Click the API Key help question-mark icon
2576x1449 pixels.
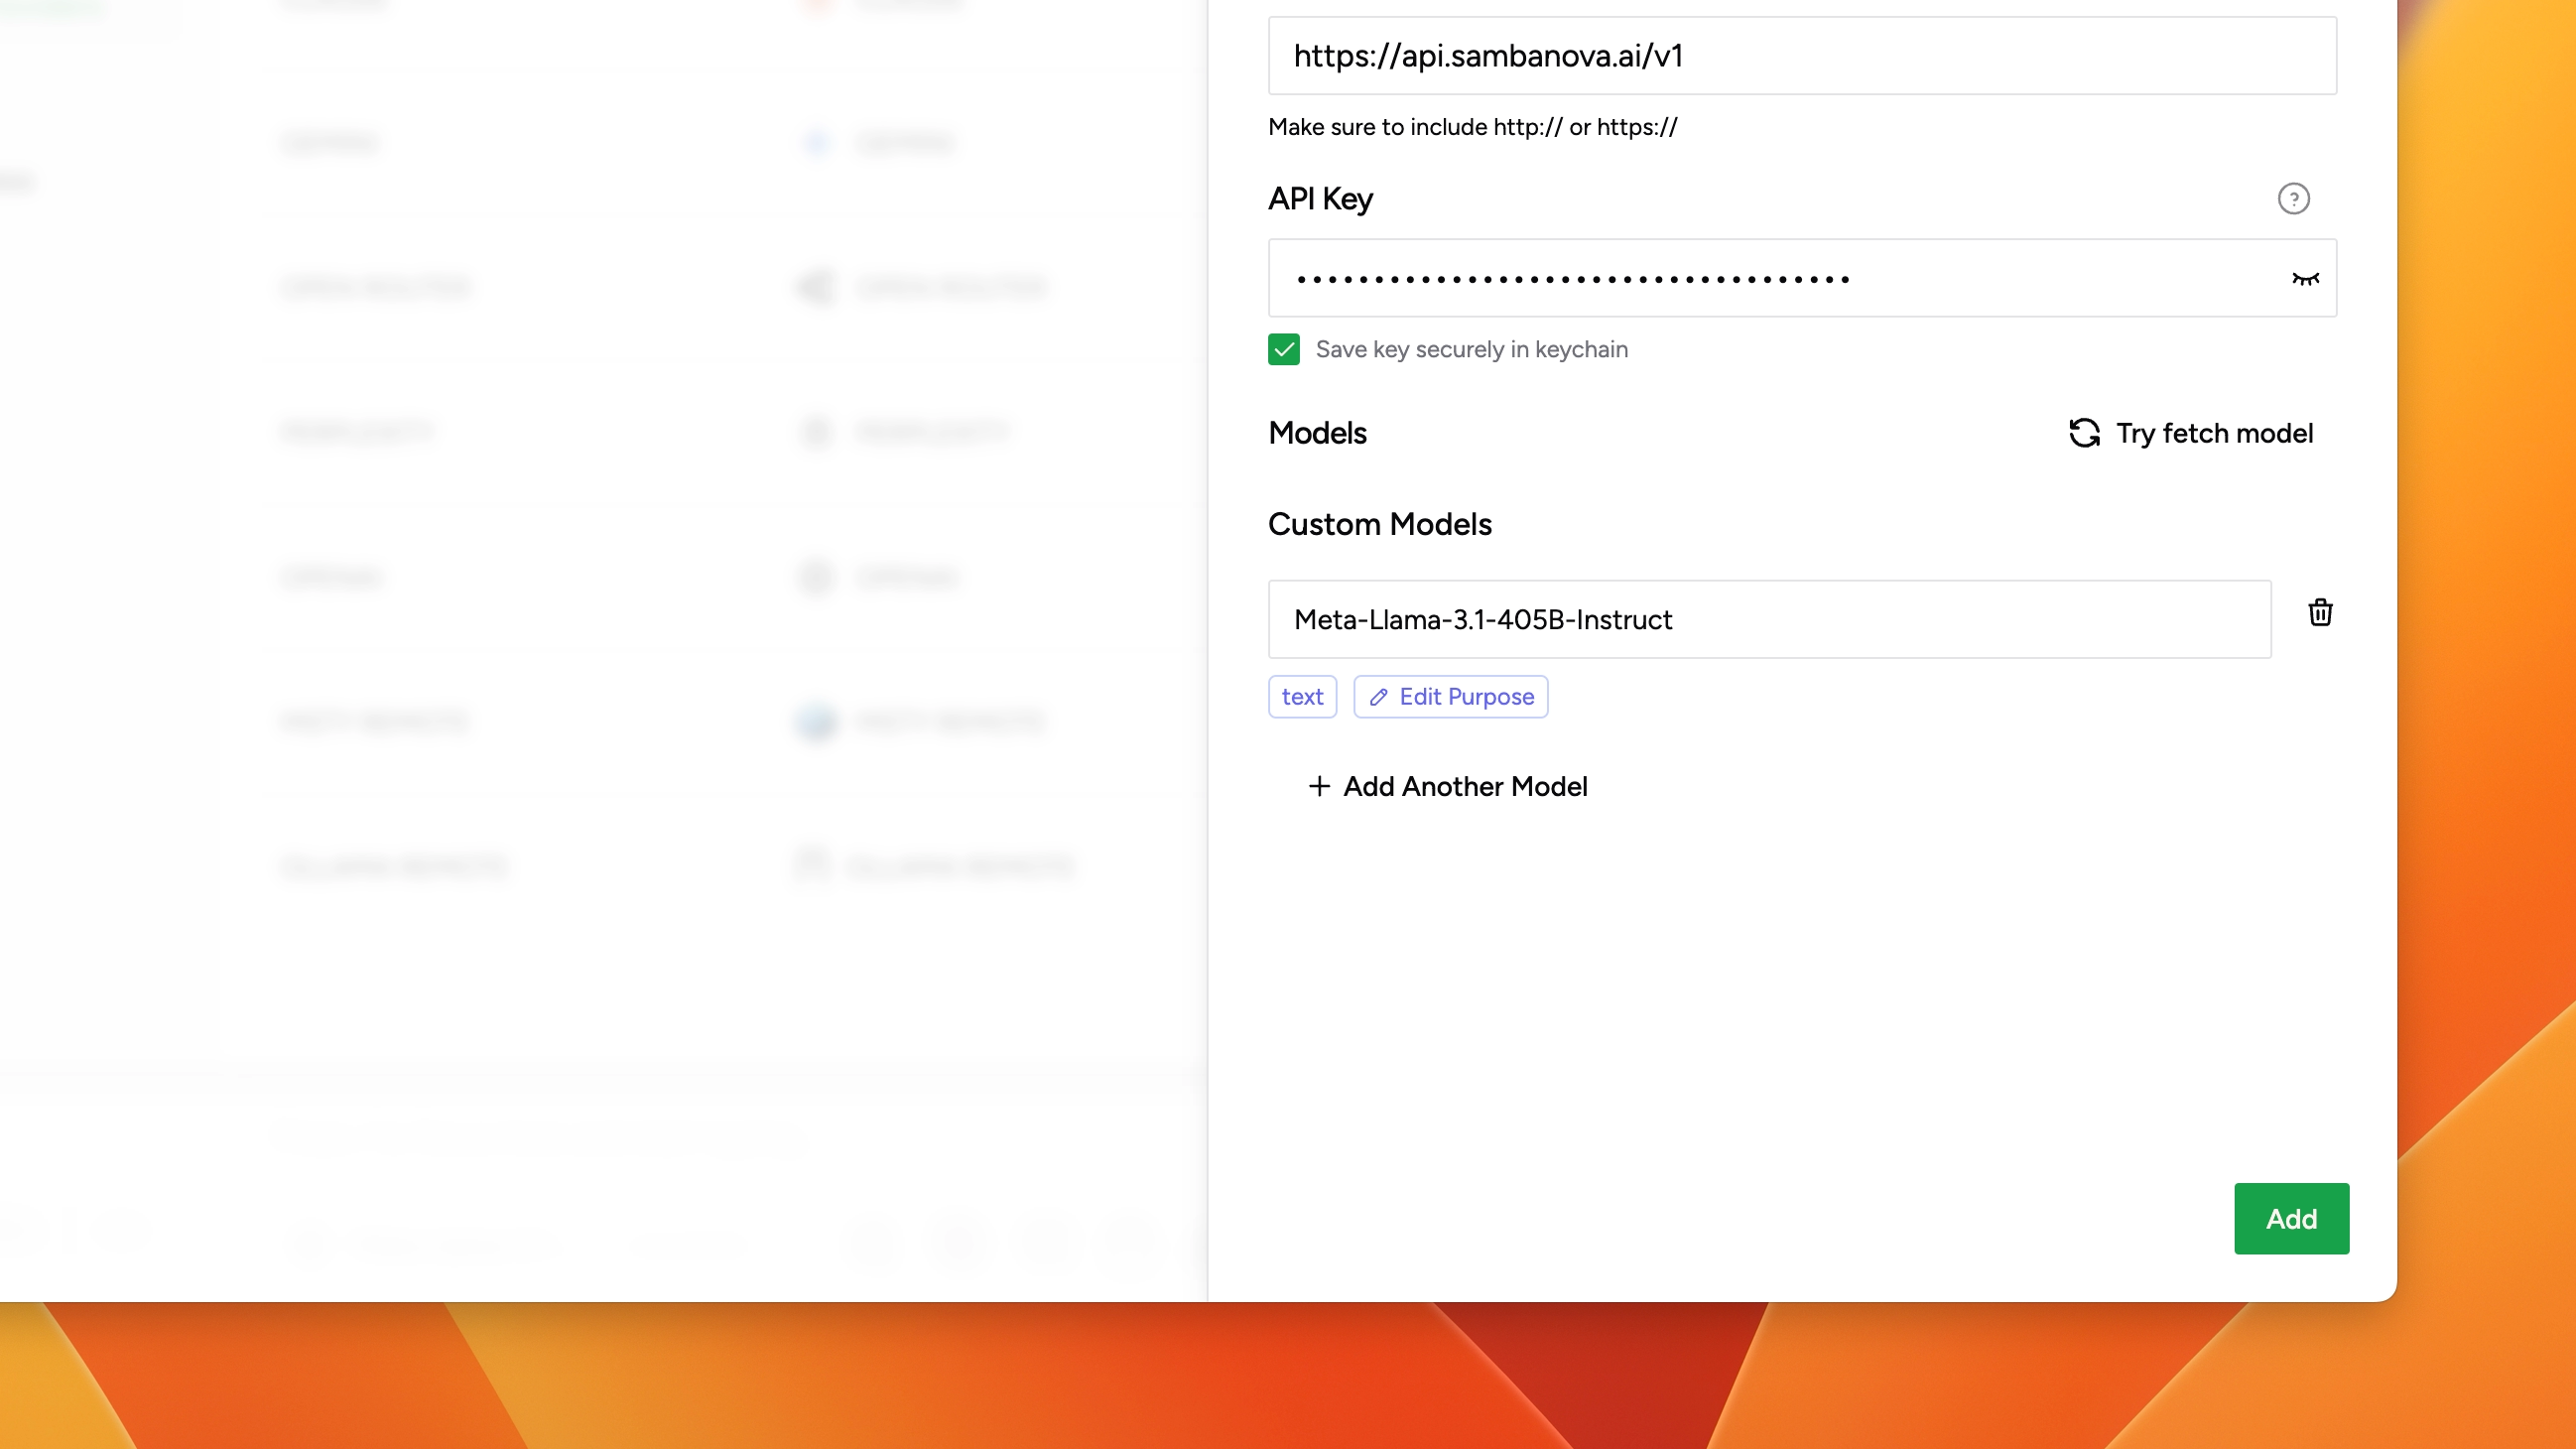tap(2293, 199)
